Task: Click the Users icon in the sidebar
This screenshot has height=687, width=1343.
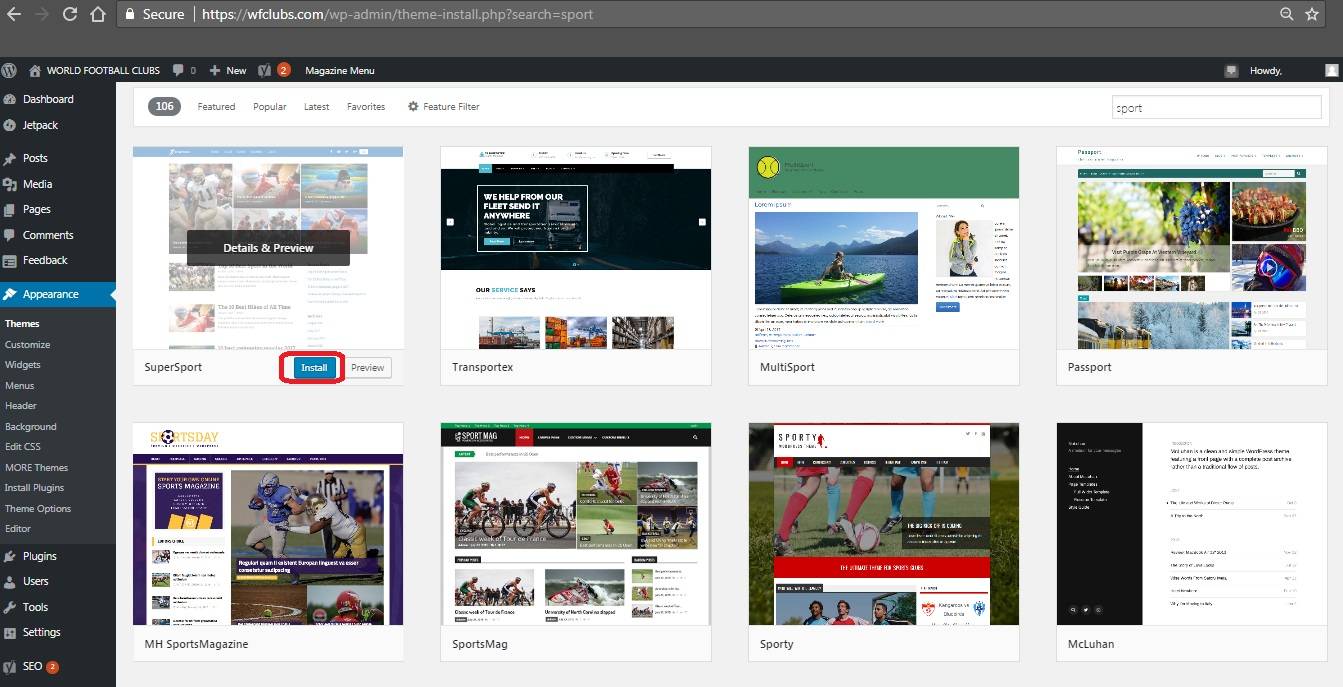Action: [x=10, y=581]
